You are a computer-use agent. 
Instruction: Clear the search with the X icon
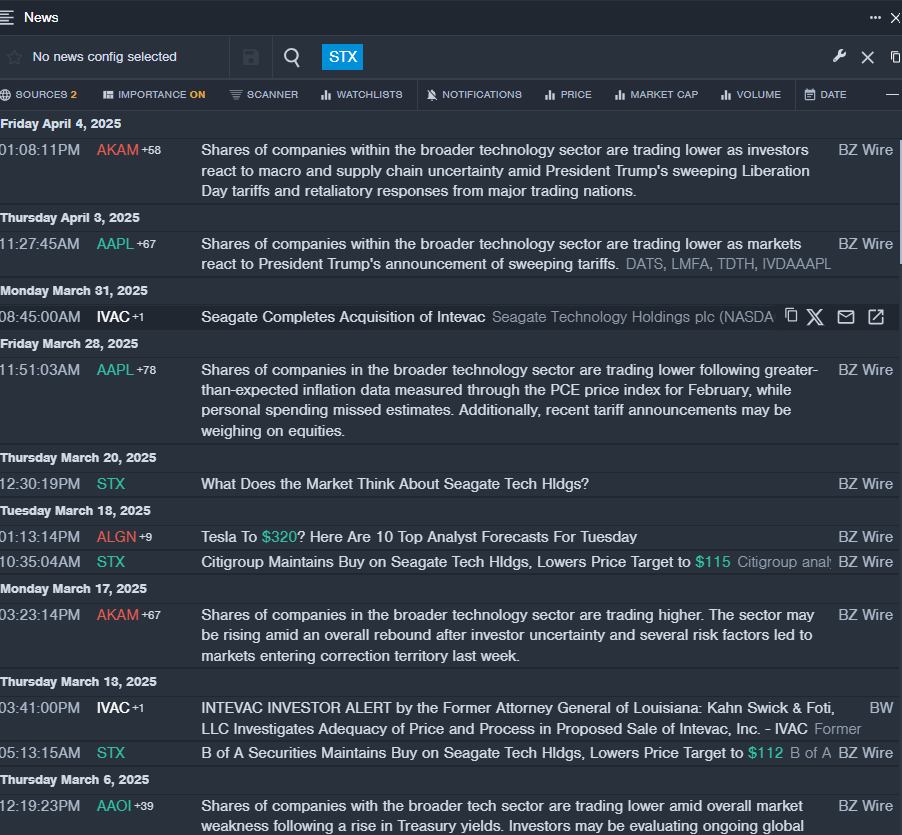coord(867,57)
